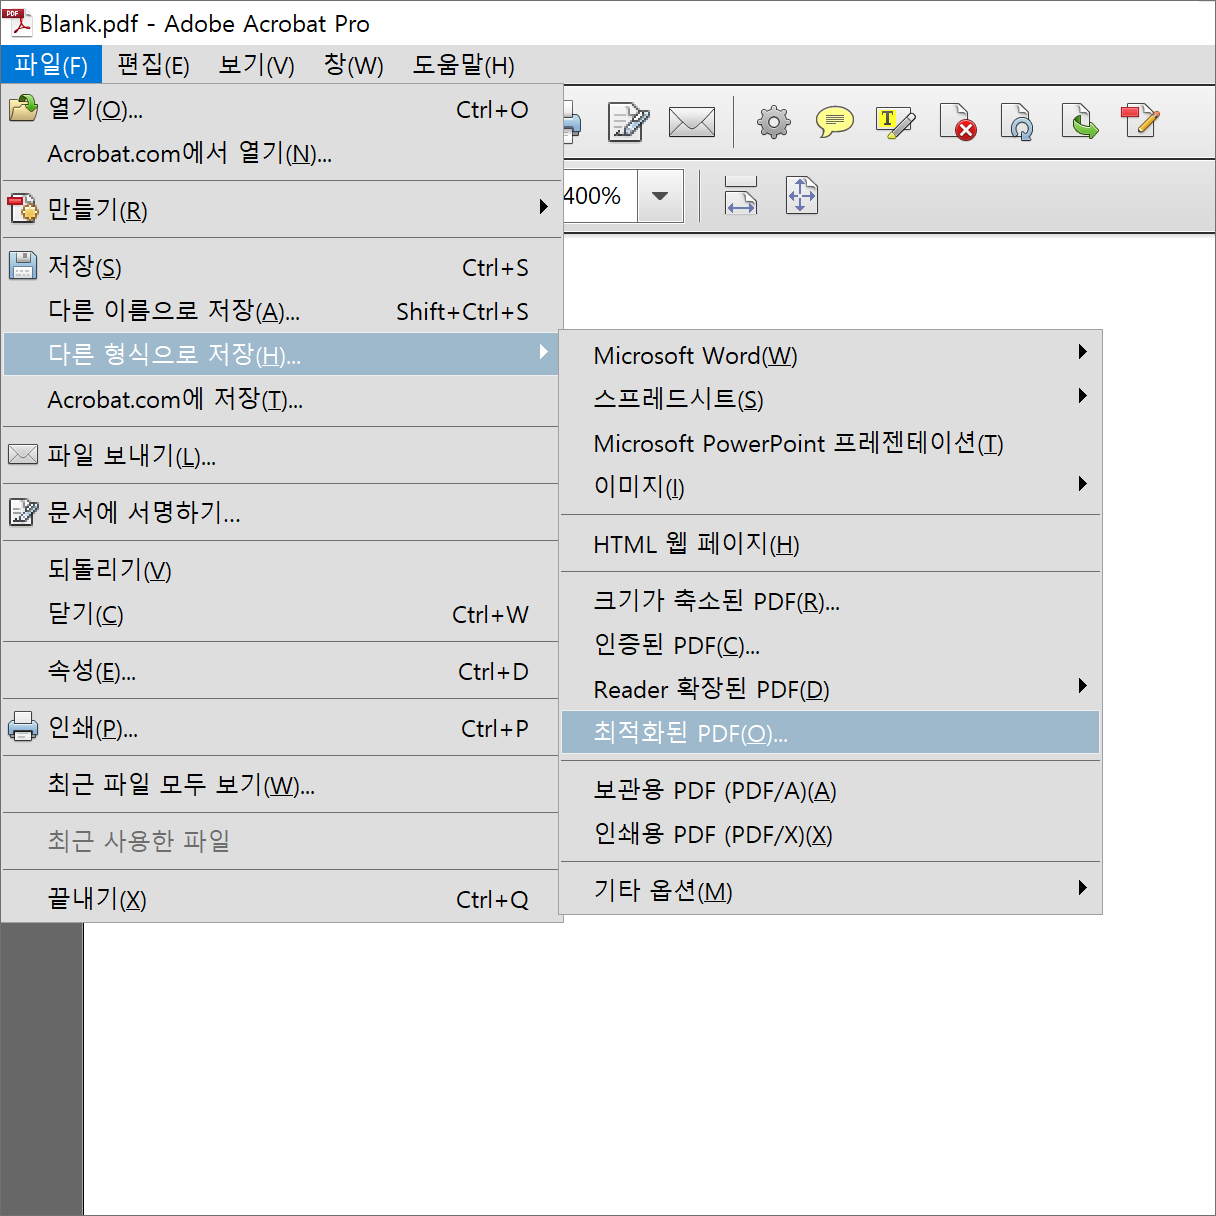Click the floppy disk icon beside 저장(S)
Viewport: 1216px width, 1216px height.
click(23, 266)
